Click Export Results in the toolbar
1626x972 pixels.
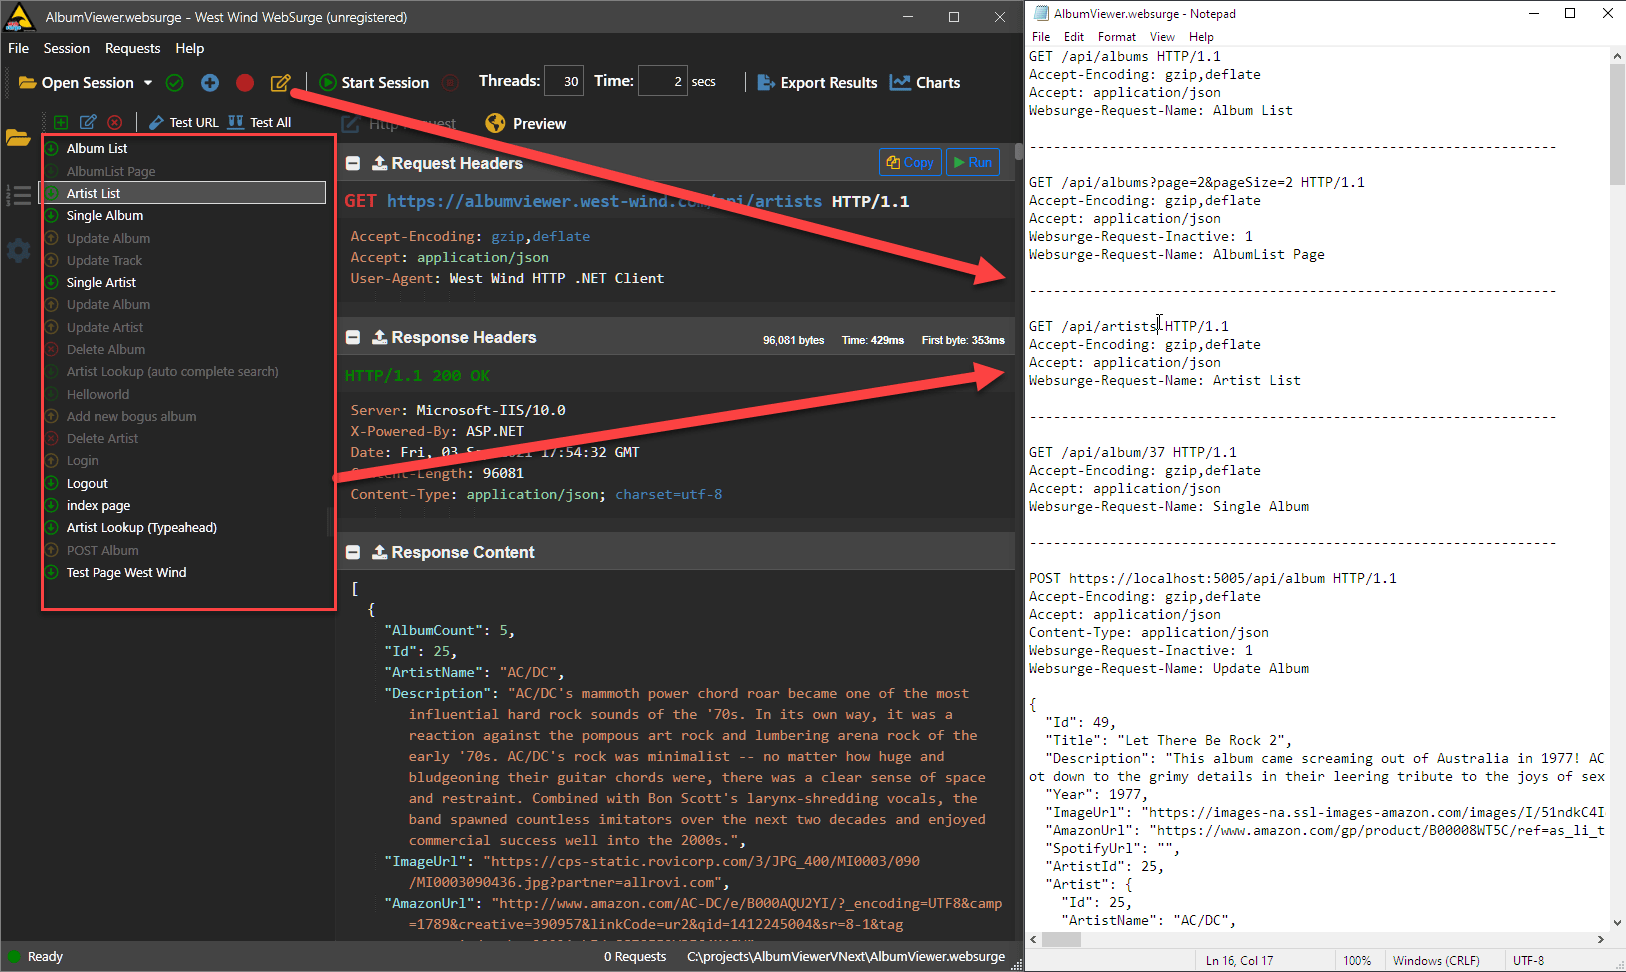tap(816, 82)
